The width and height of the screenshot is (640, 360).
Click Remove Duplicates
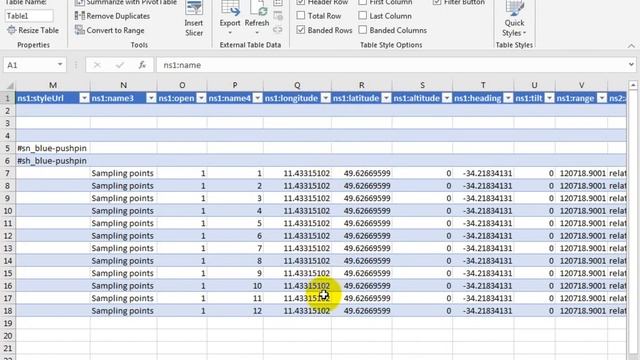click(112, 16)
